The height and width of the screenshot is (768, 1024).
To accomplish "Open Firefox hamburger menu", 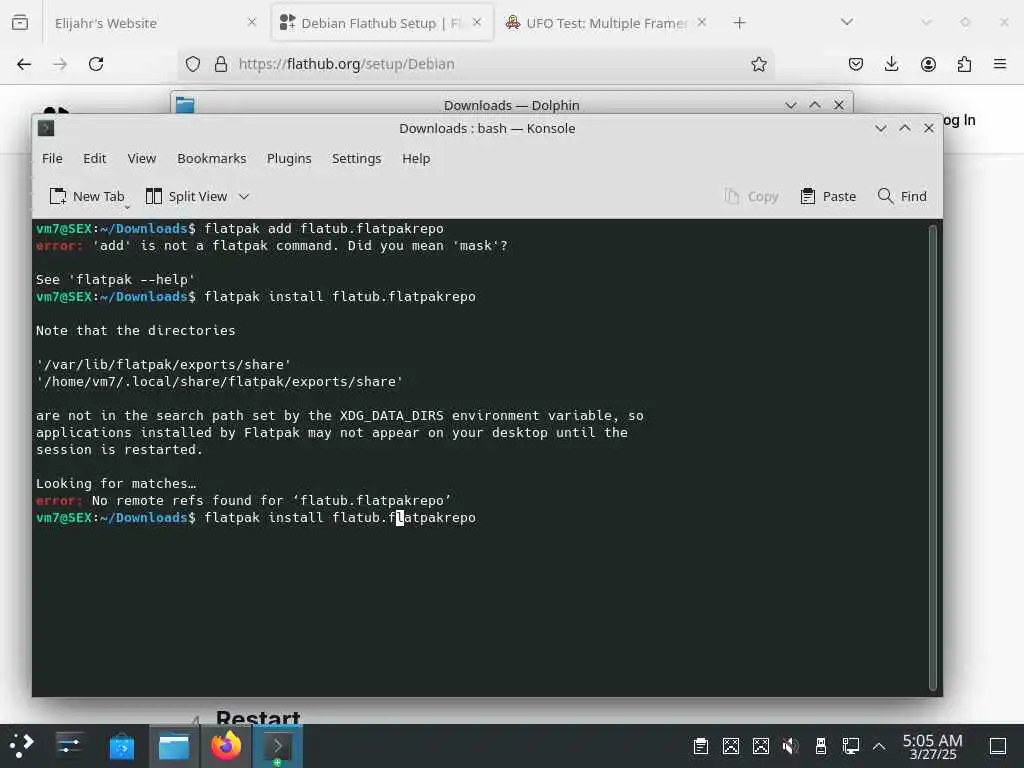I will point(1000,64).
